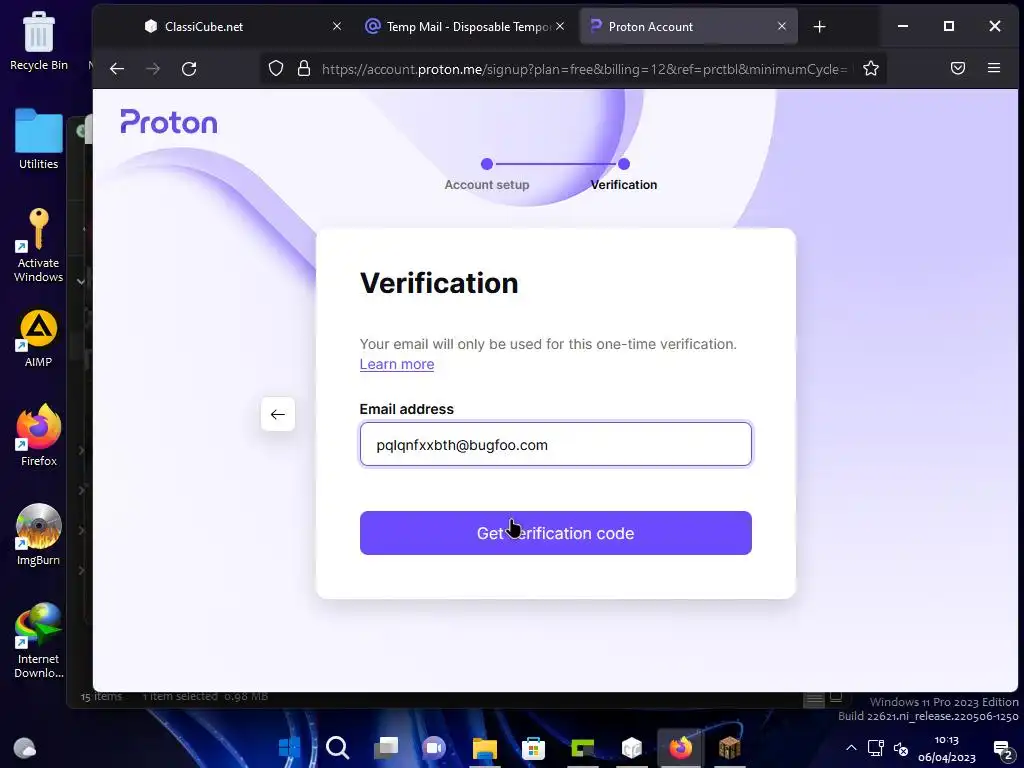Reload the Proton signup page
The image size is (1024, 768).
[189, 69]
